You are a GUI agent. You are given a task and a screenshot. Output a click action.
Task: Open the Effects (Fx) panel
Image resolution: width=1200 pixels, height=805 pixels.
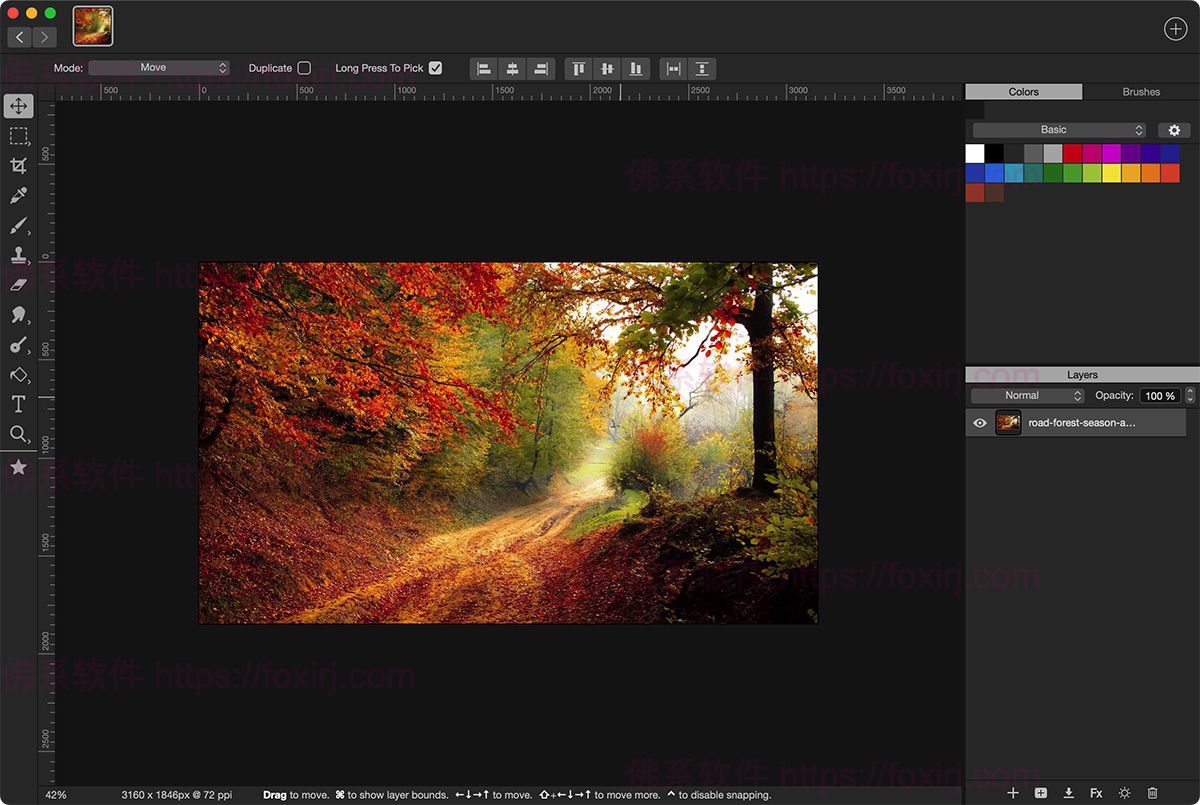click(1095, 792)
